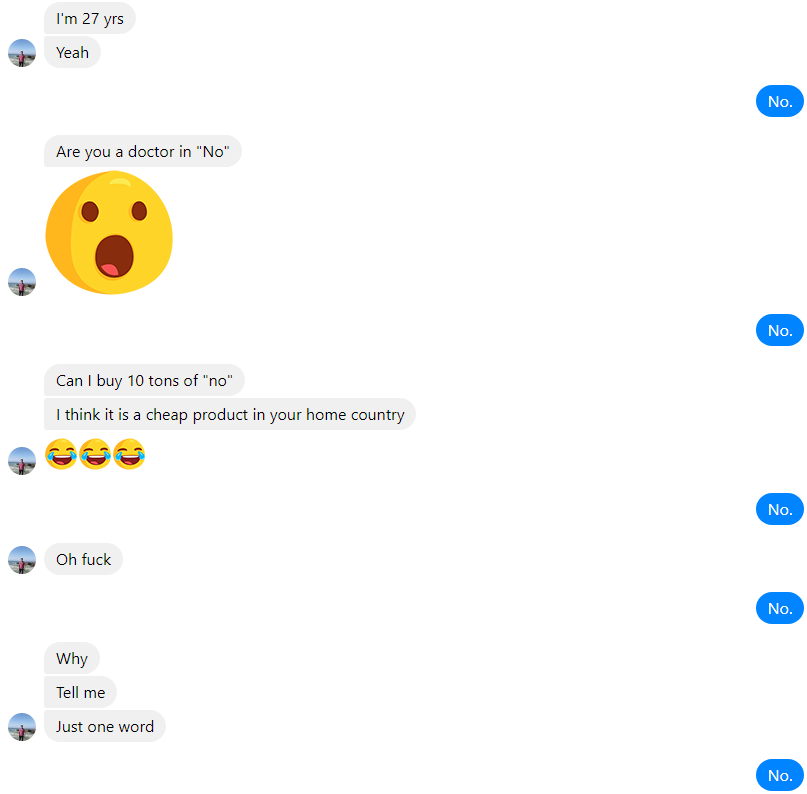Click the middle laughing-crying emoji

(x=95, y=454)
